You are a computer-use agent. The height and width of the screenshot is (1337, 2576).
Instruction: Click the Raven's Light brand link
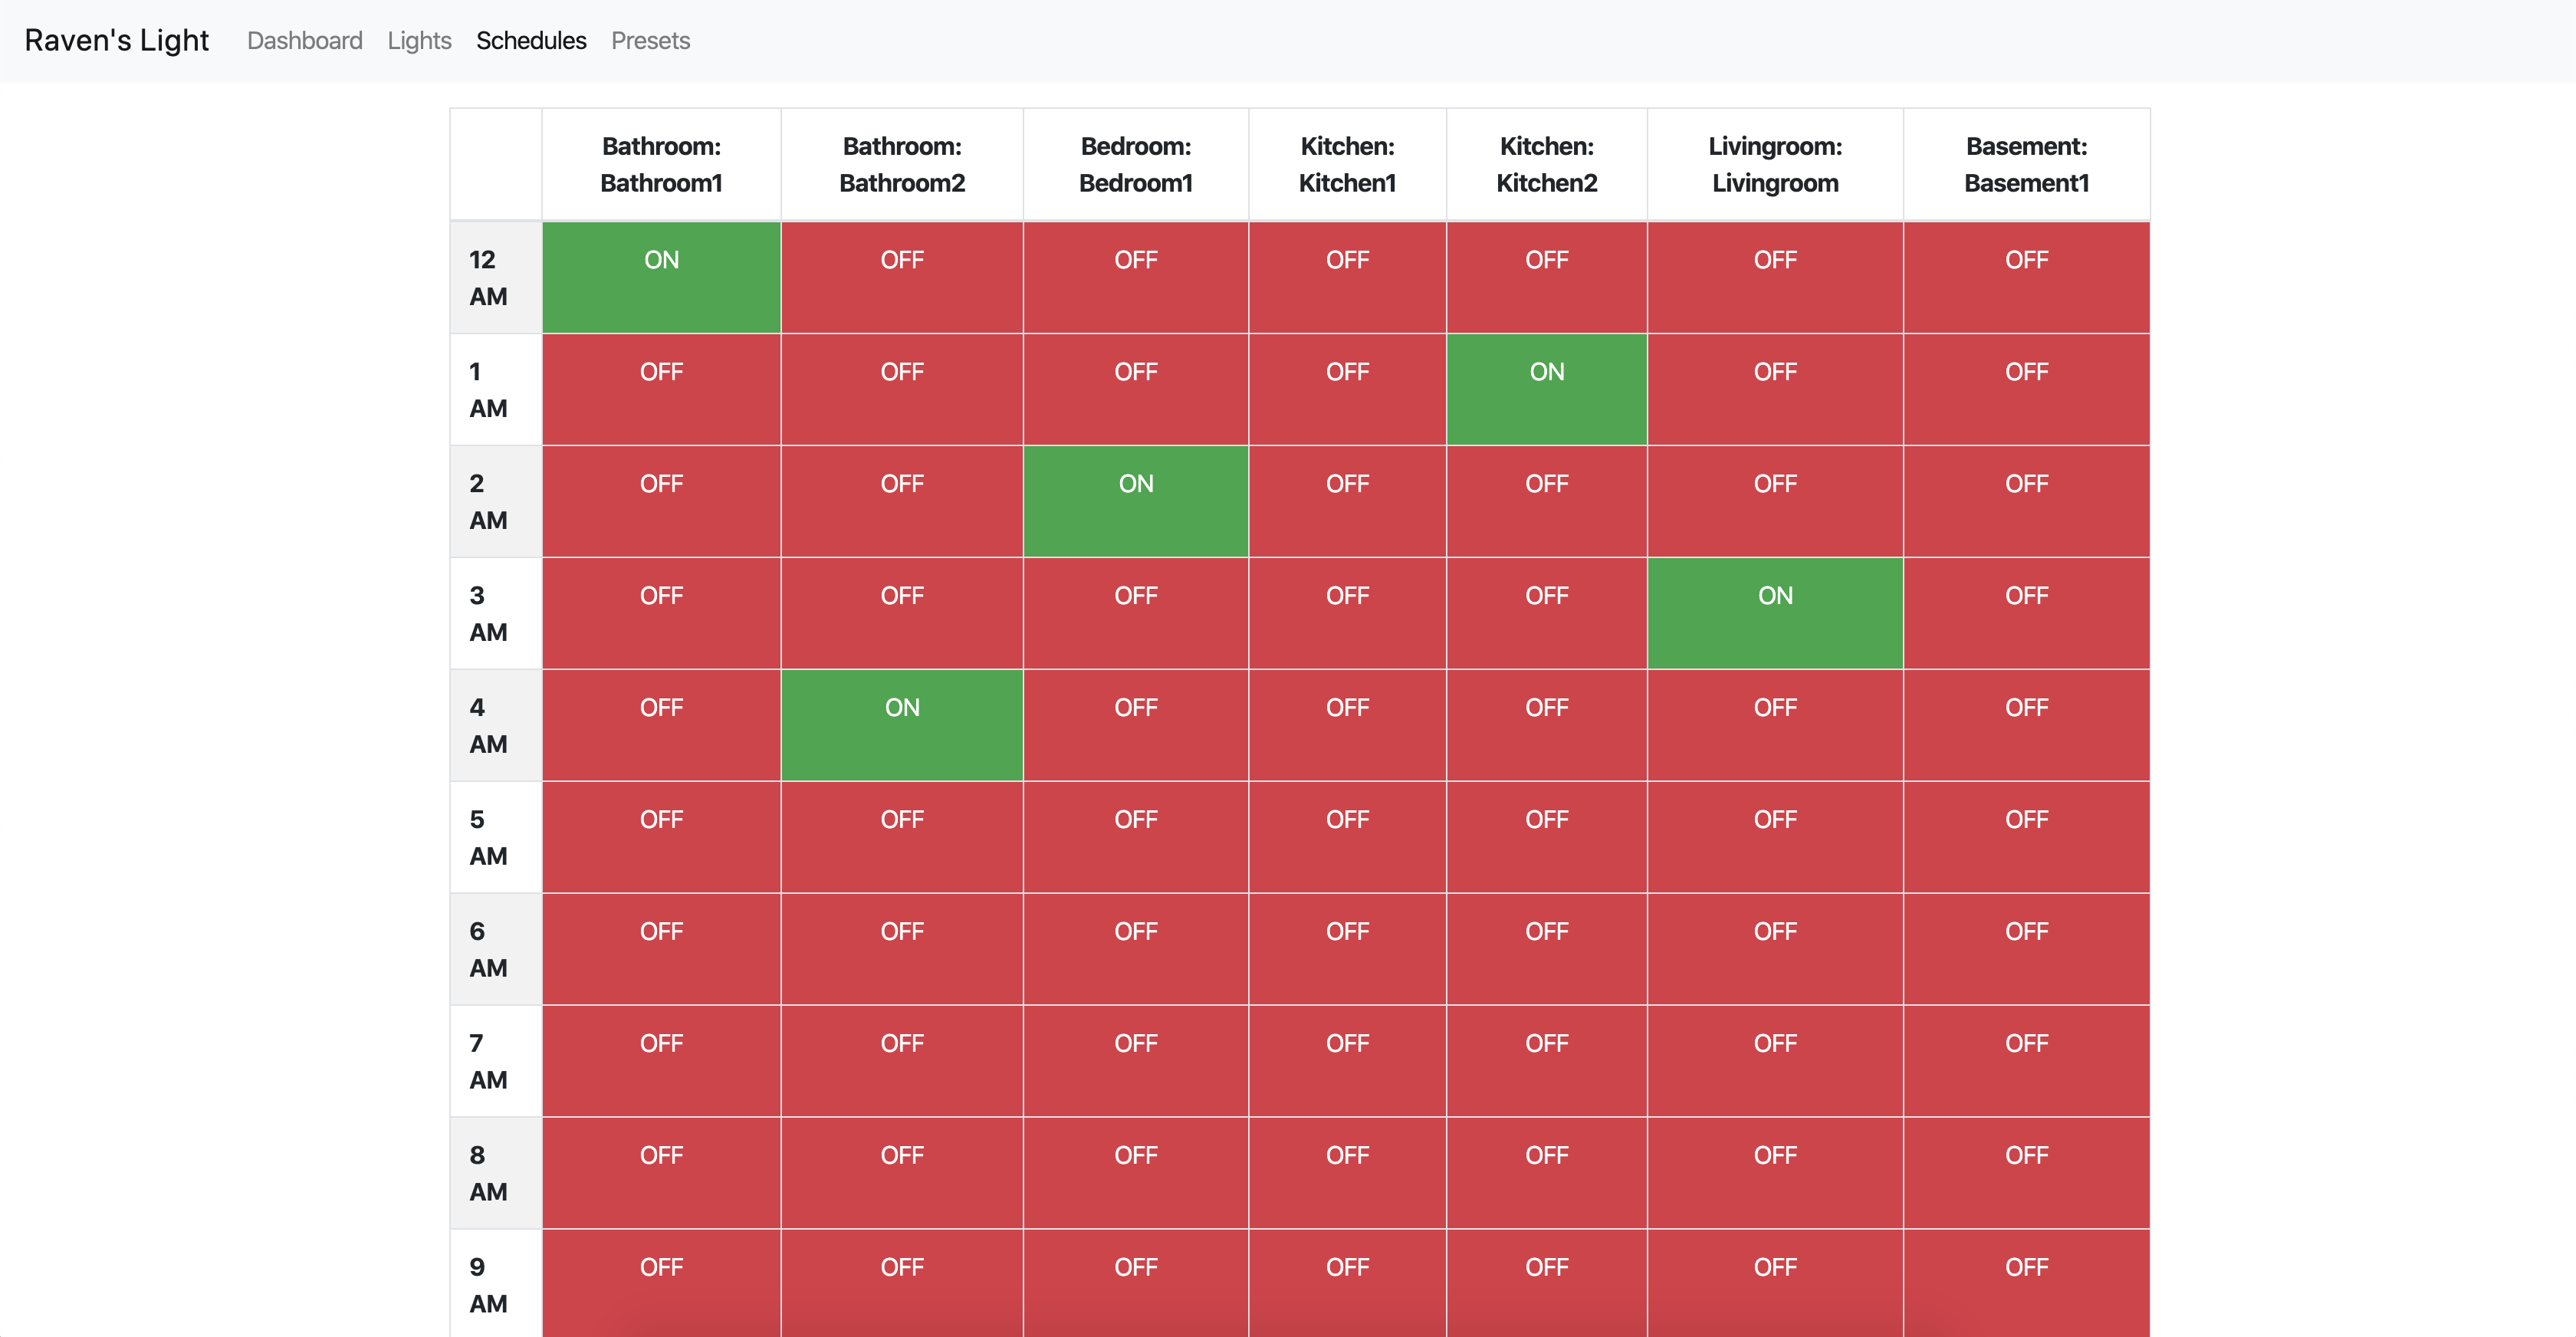(116, 41)
